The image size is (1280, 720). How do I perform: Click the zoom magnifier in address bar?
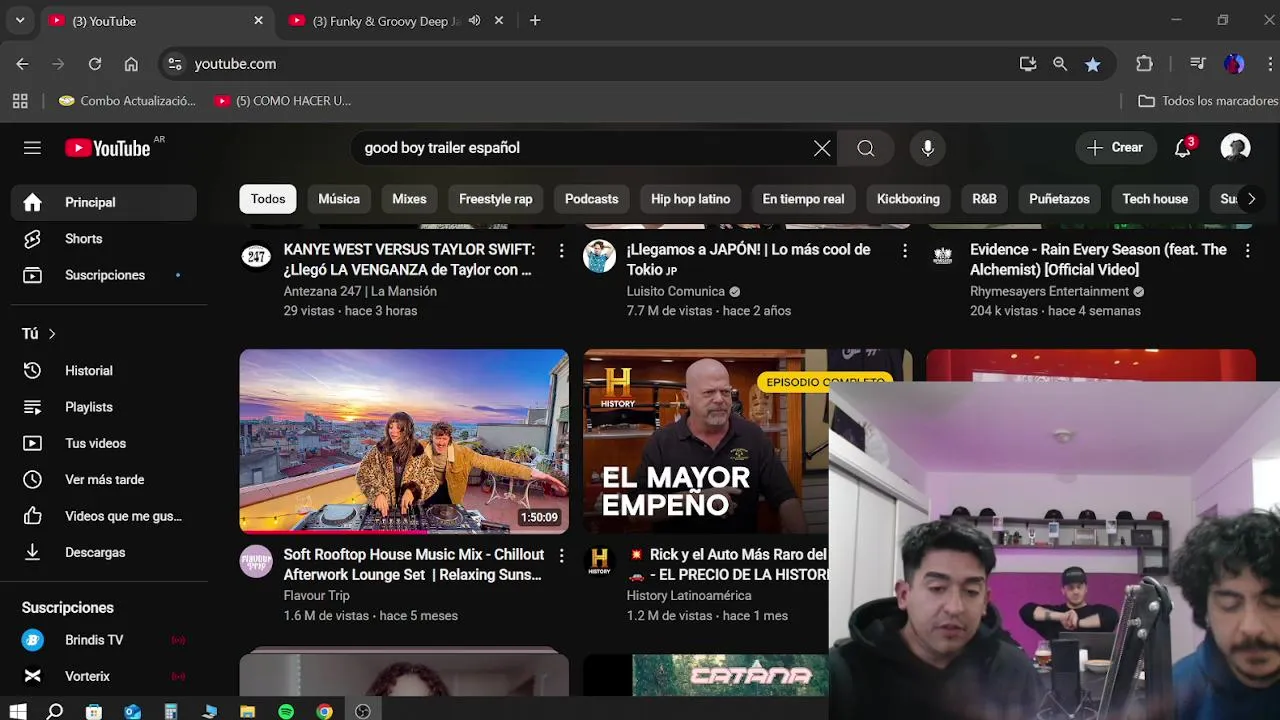point(1060,64)
